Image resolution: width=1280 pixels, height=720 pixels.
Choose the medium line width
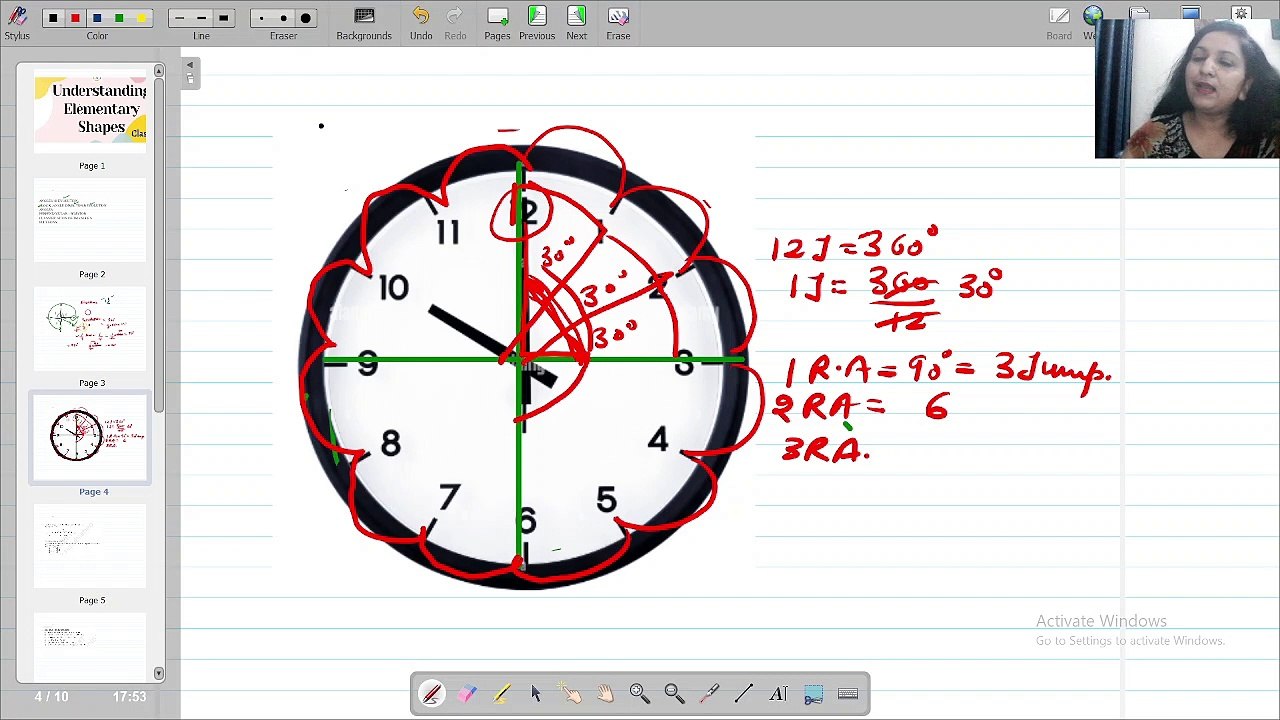pos(201,18)
